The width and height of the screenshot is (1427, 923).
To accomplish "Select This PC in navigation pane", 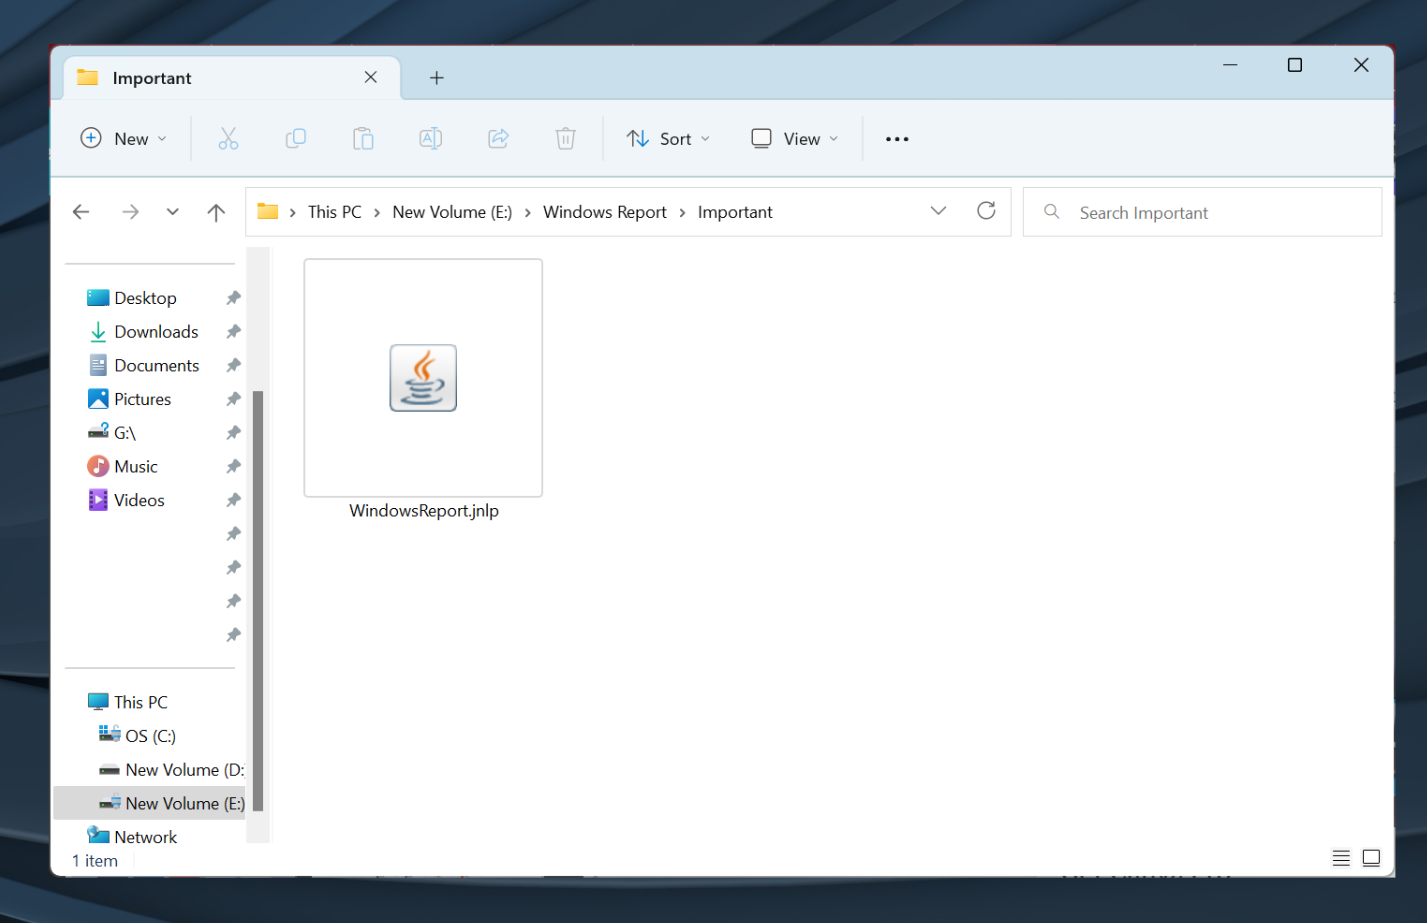I will pyautogui.click(x=140, y=702).
